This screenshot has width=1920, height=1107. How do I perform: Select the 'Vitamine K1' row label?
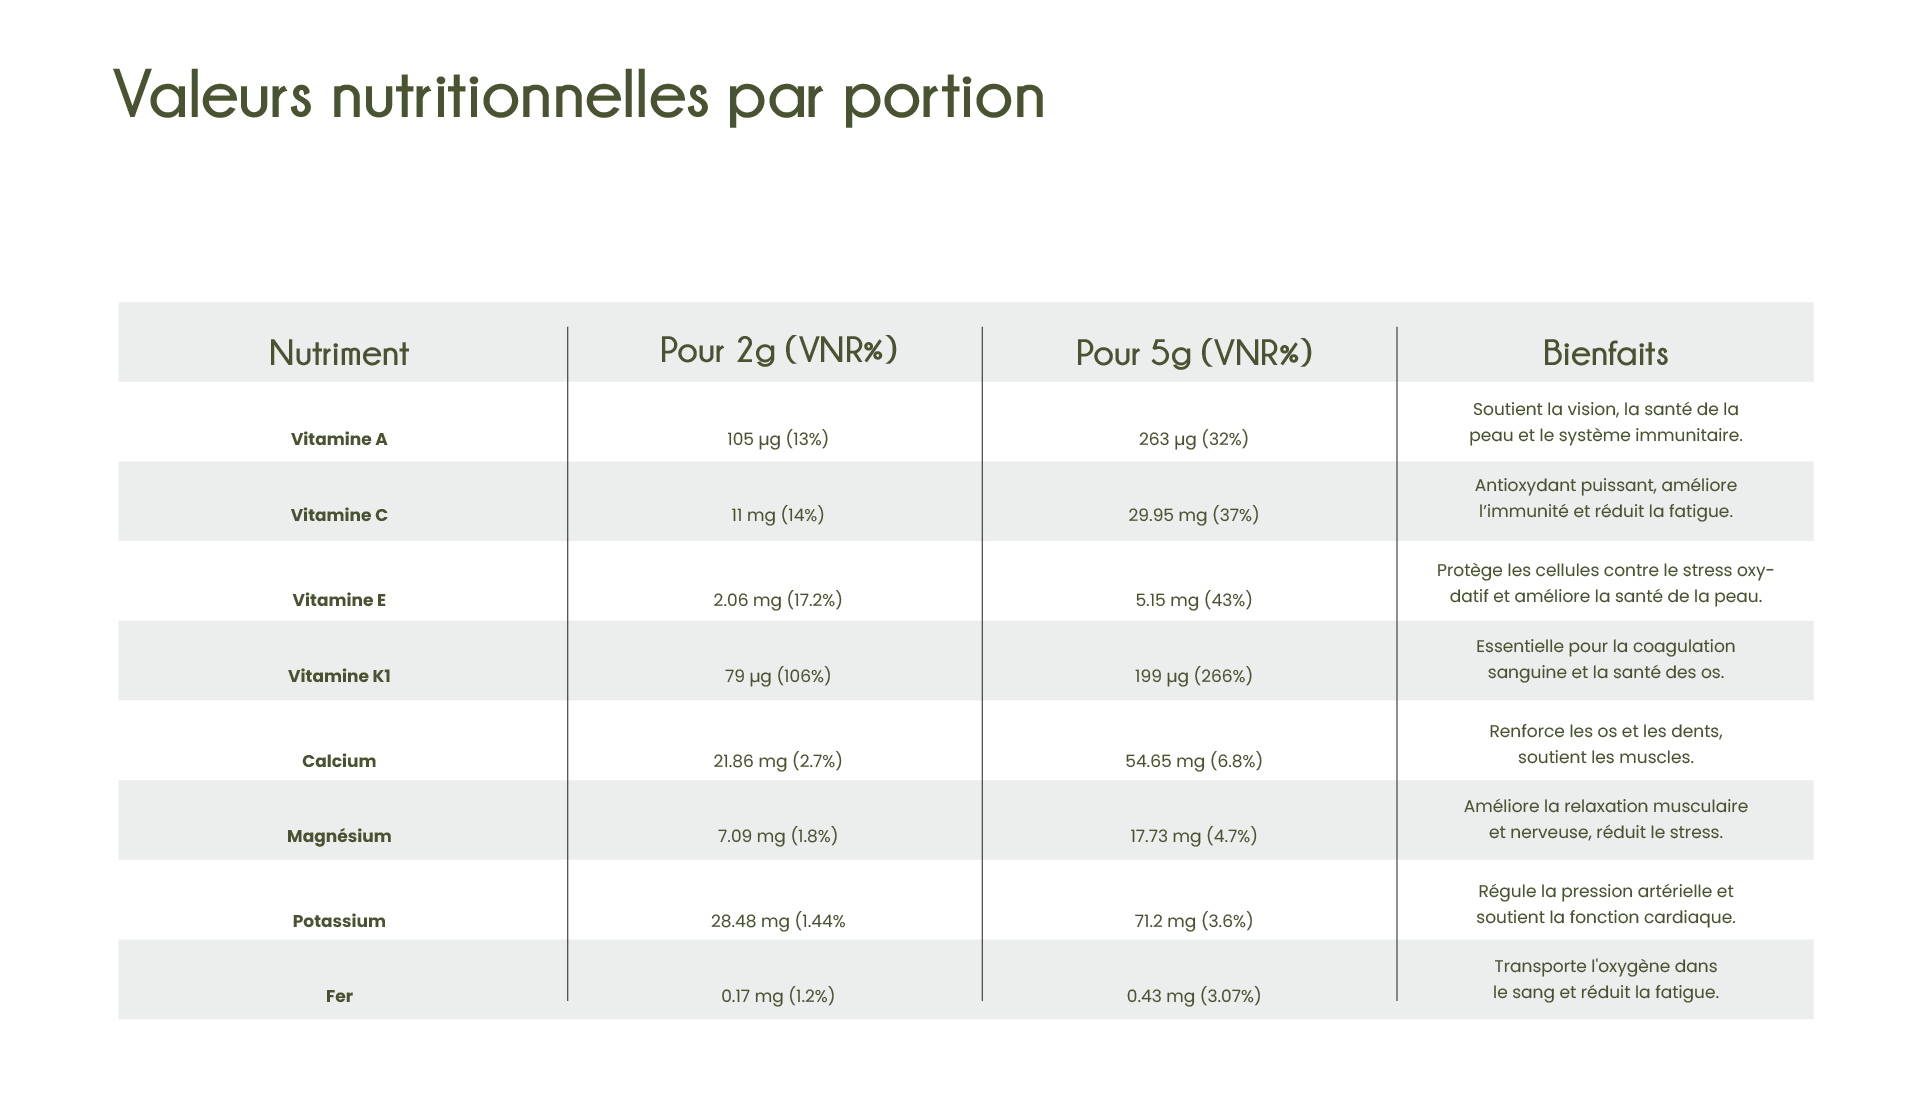[x=339, y=676]
